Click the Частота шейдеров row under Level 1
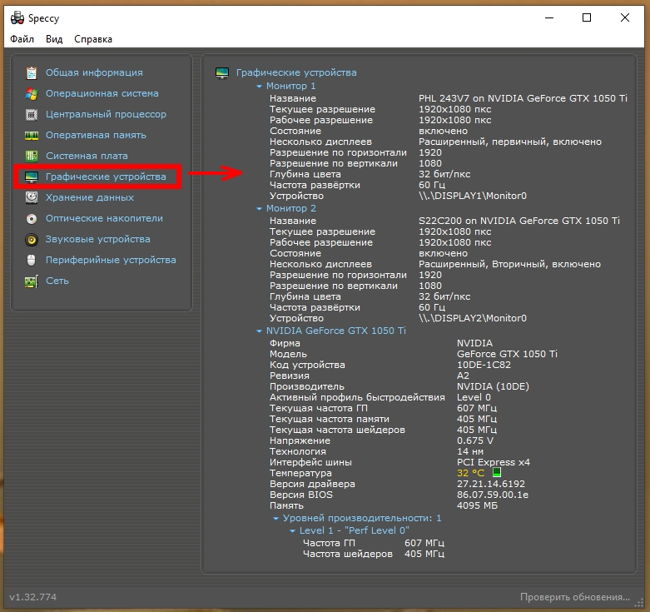This screenshot has width=650, height=612. tap(374, 554)
